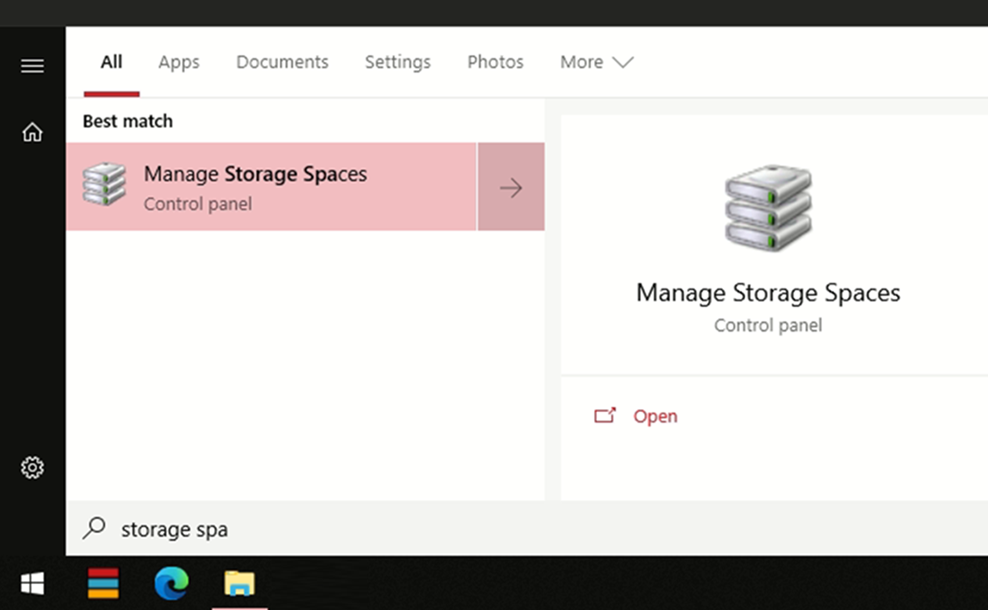Switch to the Settings tab
Viewport: 988px width, 610px height.
tap(398, 62)
